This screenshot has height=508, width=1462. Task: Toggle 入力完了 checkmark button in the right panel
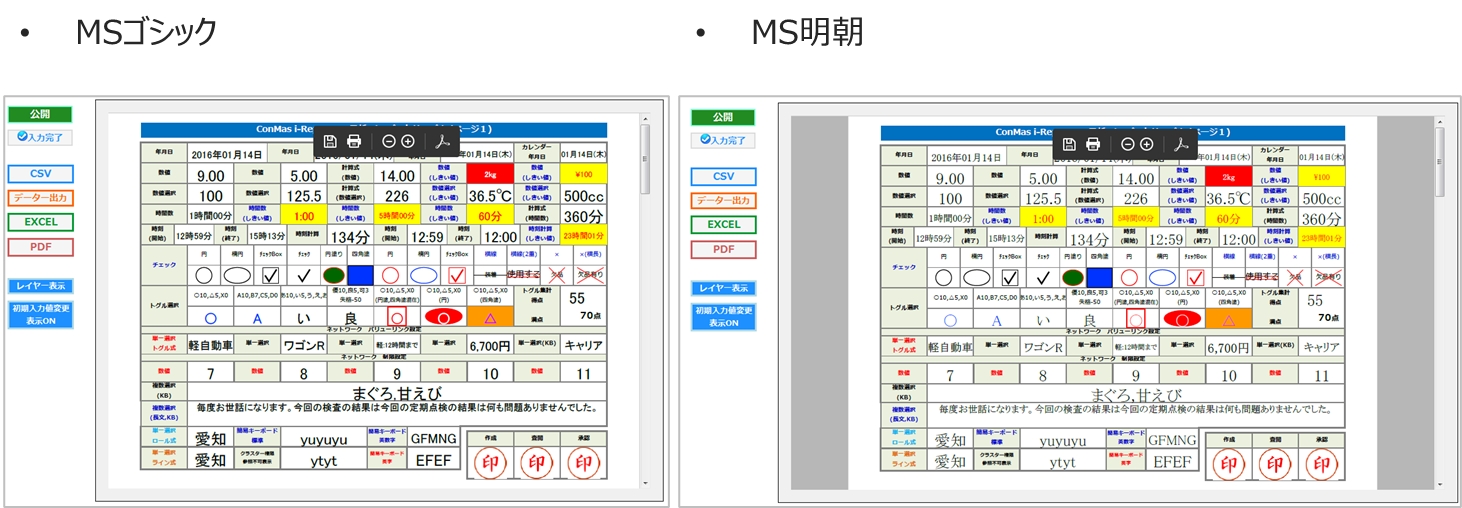tap(723, 140)
